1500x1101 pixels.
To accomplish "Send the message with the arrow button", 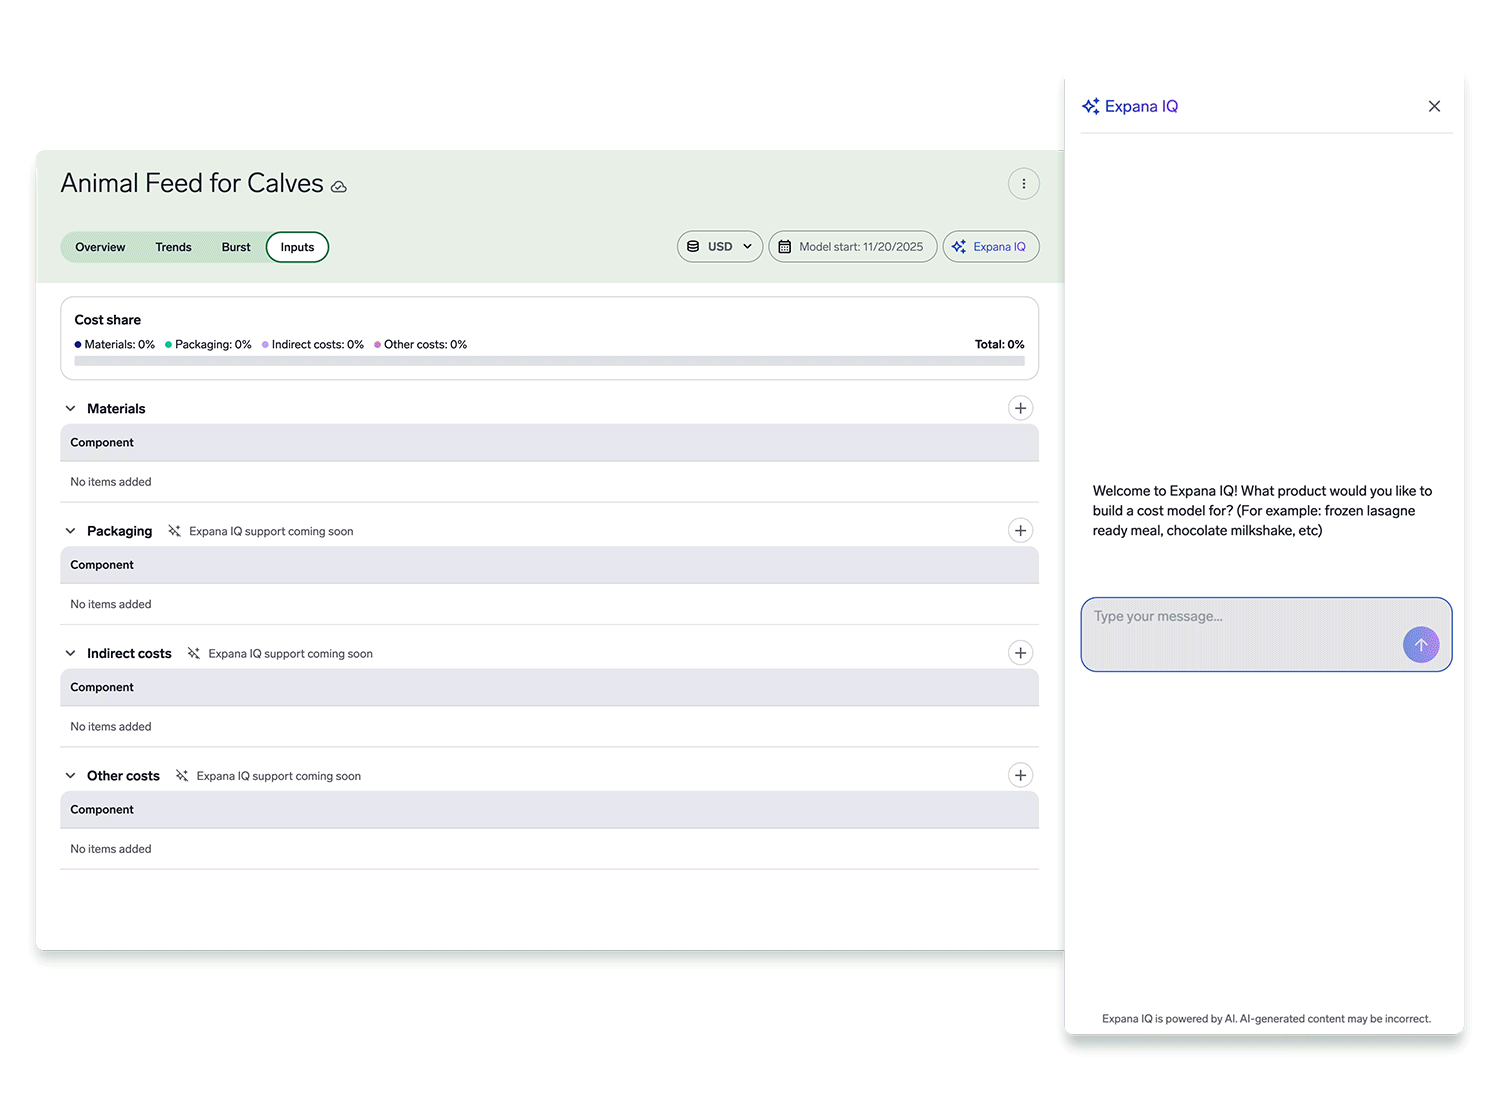I will tap(1421, 645).
